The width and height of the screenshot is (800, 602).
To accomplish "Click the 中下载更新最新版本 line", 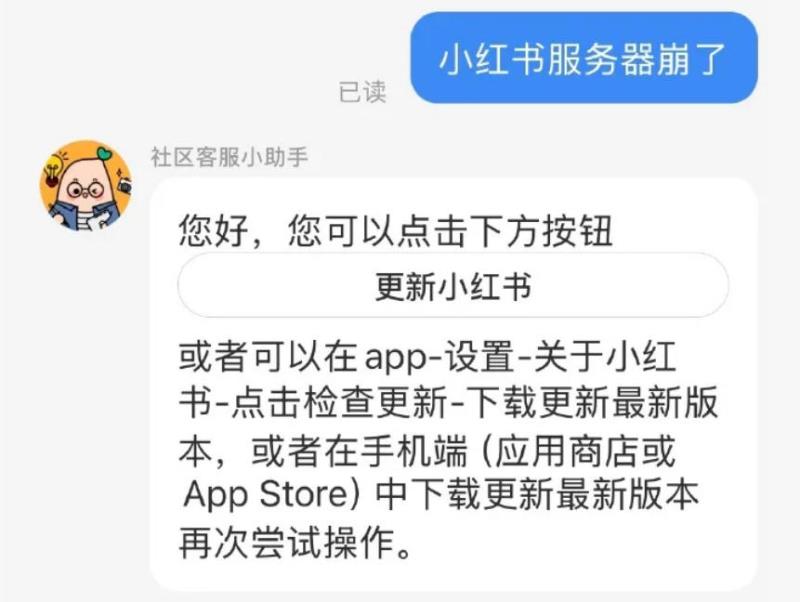I will pos(537,494).
